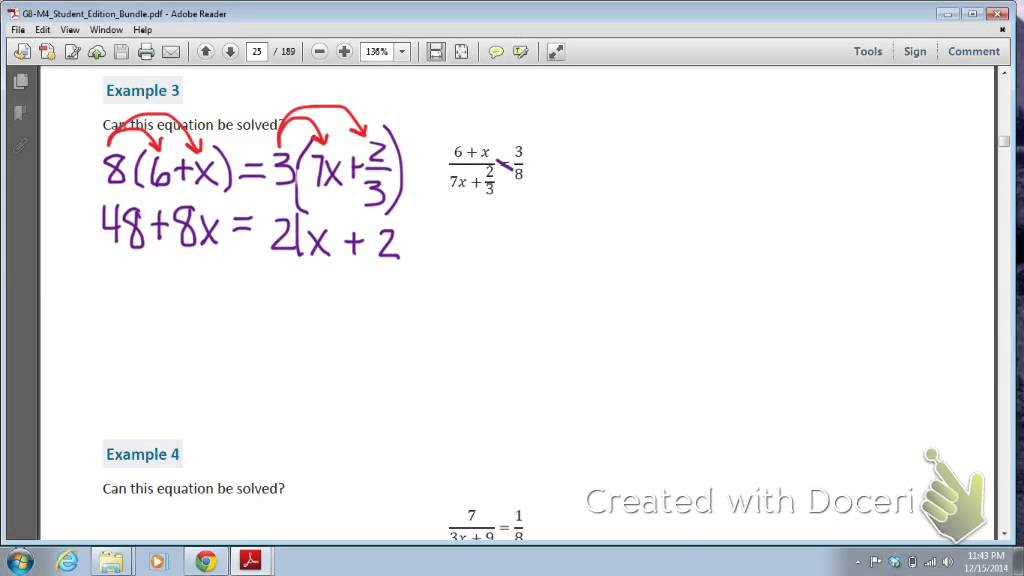Go to next page with down arrow
This screenshot has width=1024, height=576.
(x=230, y=52)
